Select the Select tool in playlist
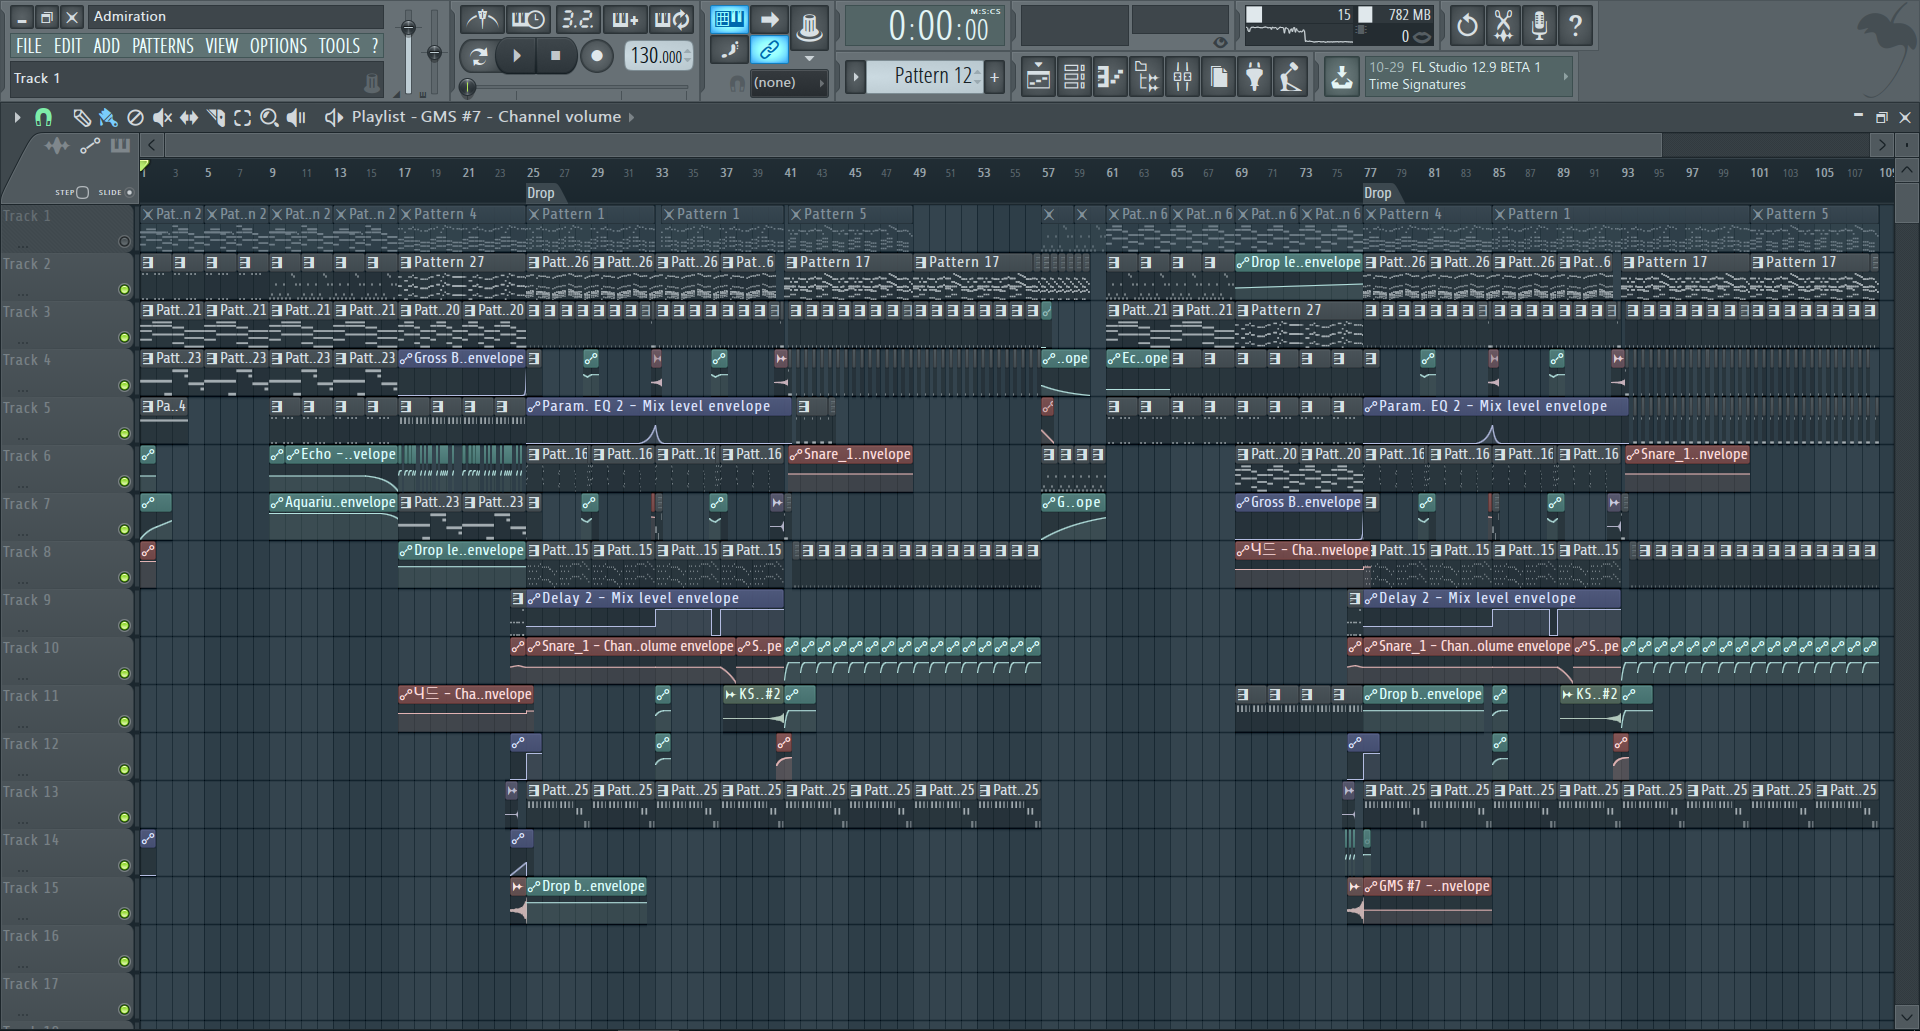The width and height of the screenshot is (1920, 1031). (x=242, y=117)
